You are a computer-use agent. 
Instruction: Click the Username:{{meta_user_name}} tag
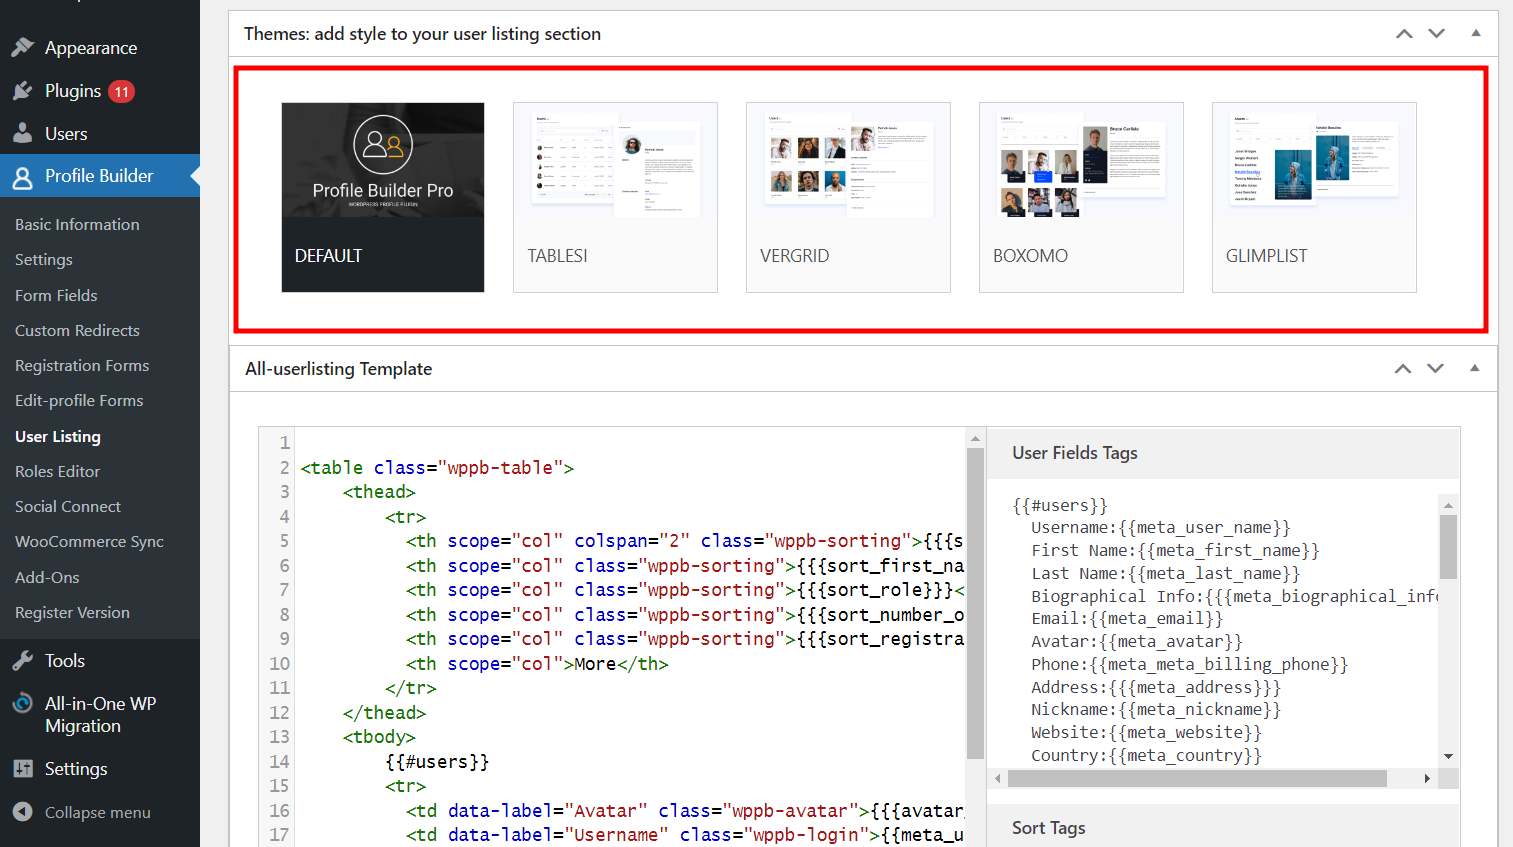[1161, 527]
